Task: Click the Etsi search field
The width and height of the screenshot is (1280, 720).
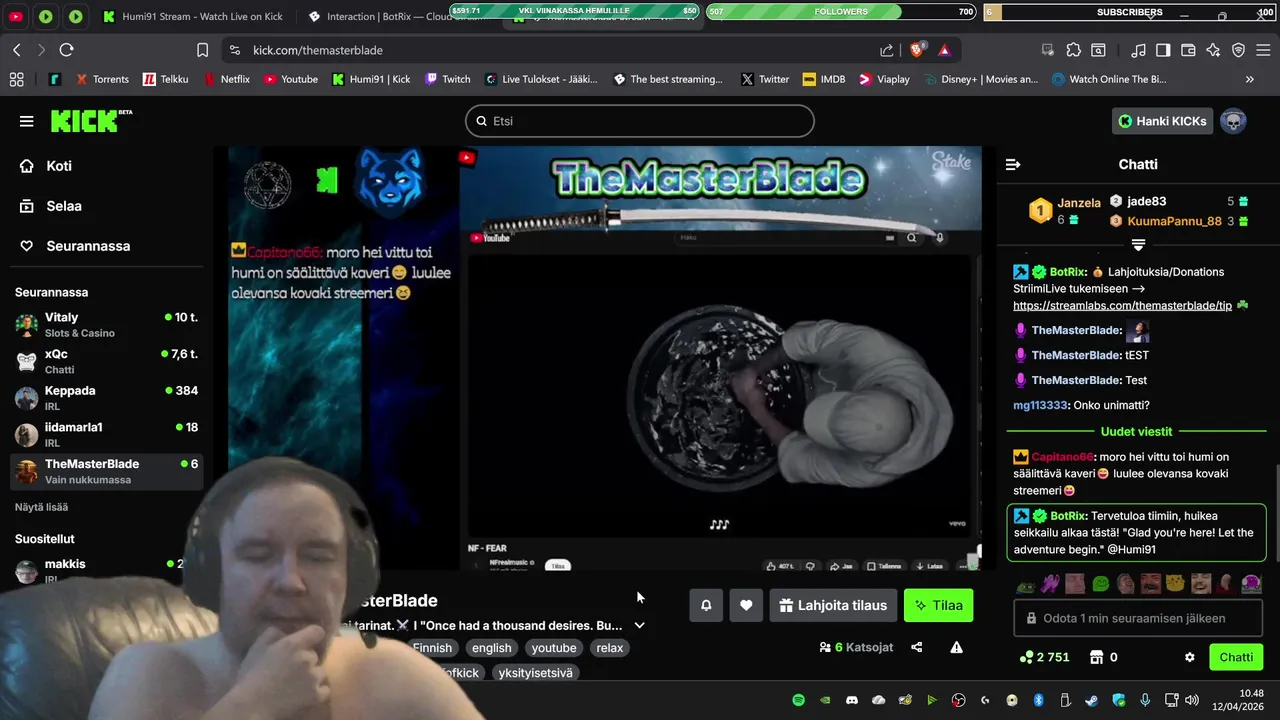Action: click(640, 121)
